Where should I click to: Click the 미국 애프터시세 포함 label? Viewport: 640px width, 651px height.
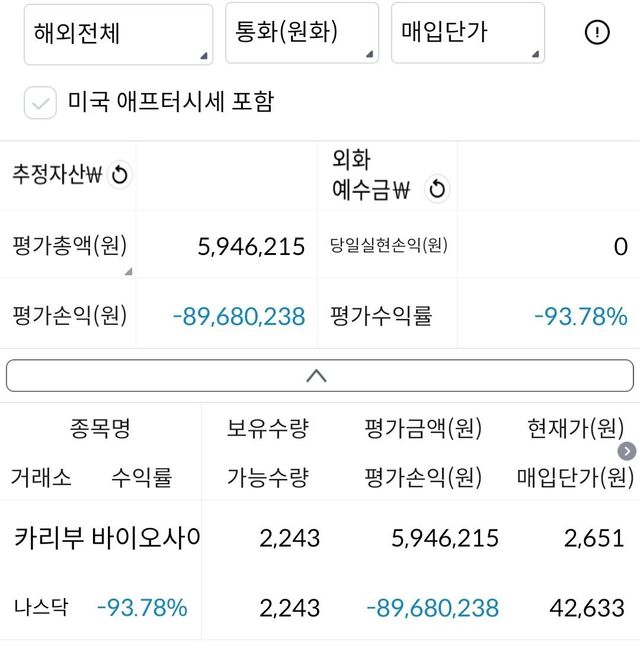tap(170, 102)
